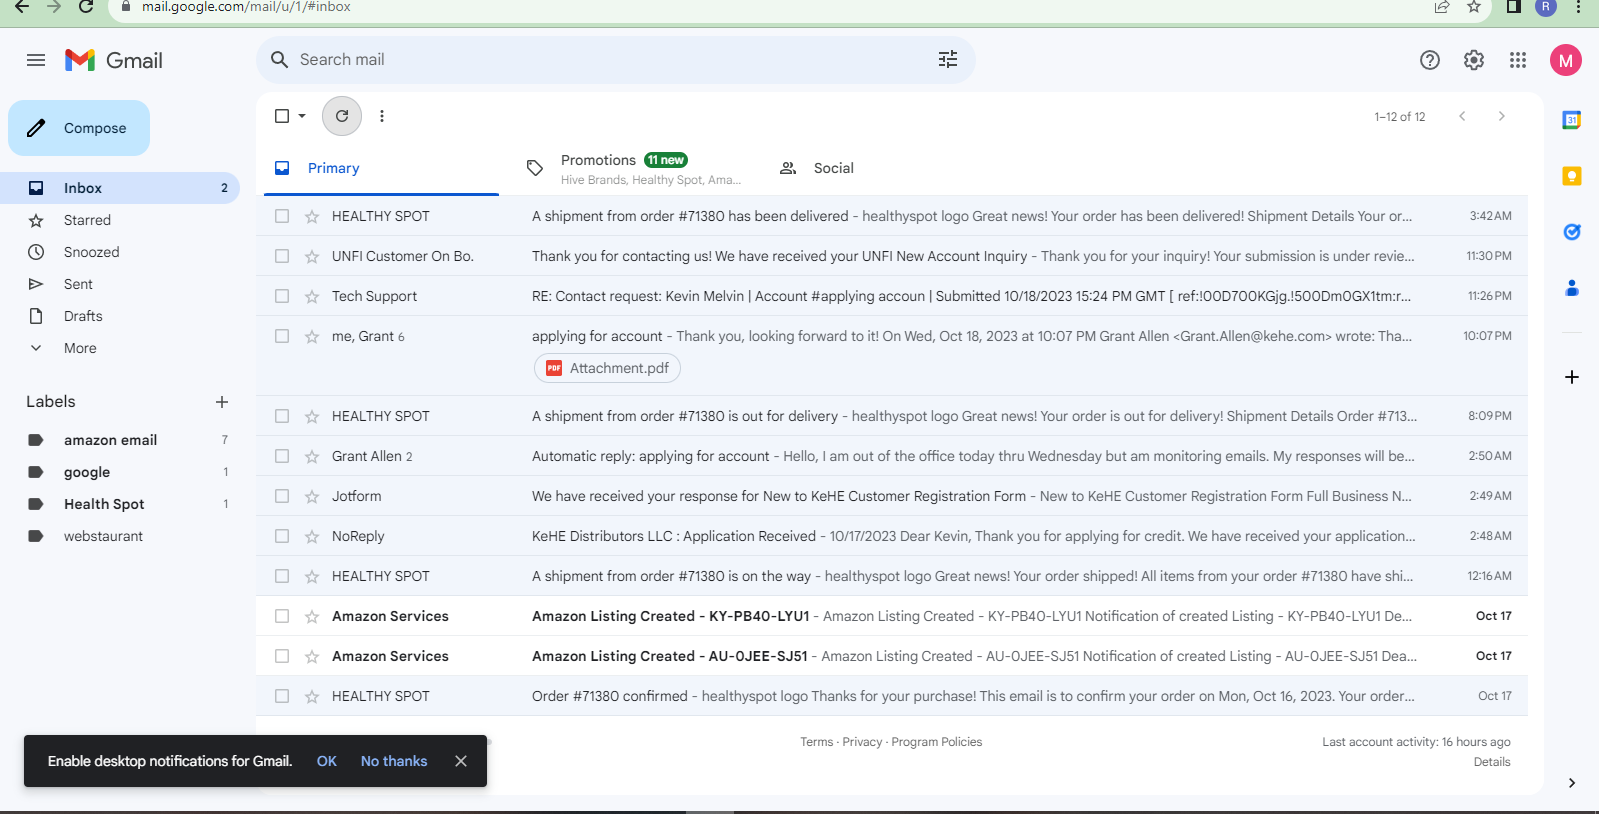Open the Inbox folder

120,188
